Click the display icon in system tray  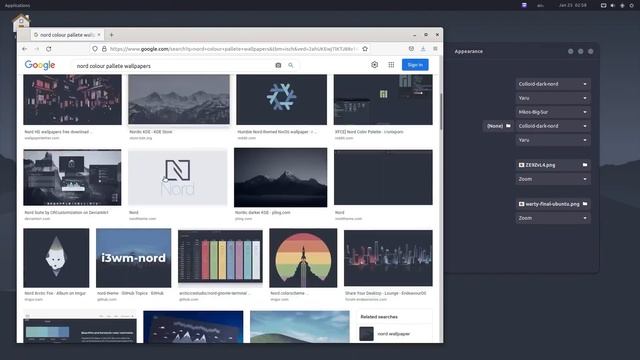pyautogui.click(x=603, y=5)
